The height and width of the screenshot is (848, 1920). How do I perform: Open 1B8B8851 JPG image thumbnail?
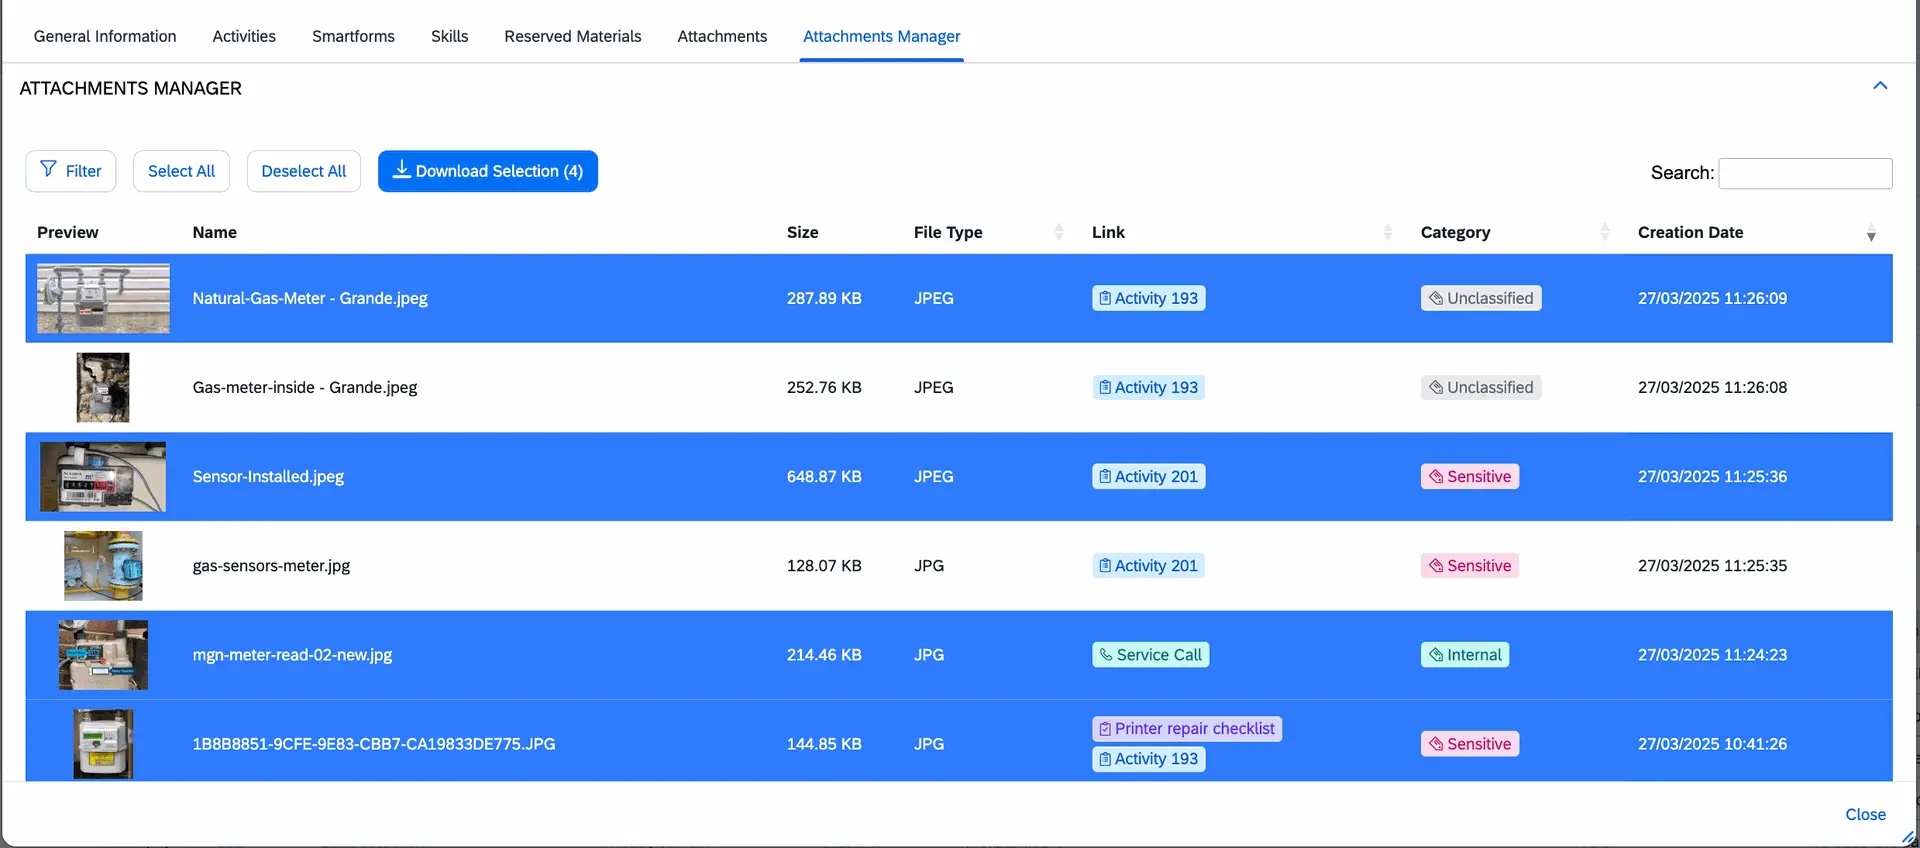tap(103, 744)
